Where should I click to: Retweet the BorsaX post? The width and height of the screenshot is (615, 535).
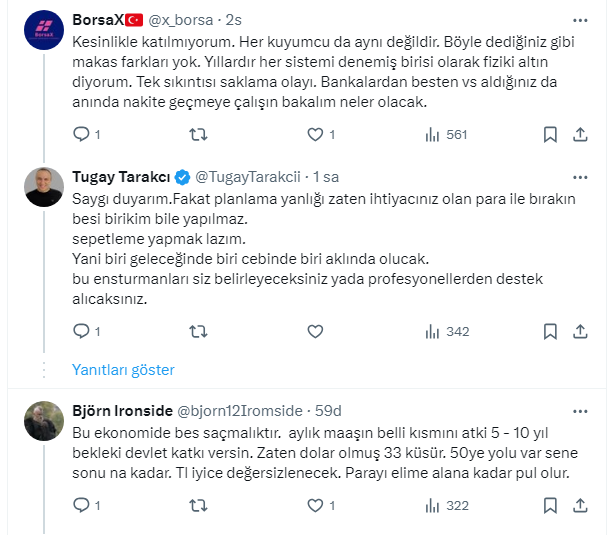click(x=198, y=135)
